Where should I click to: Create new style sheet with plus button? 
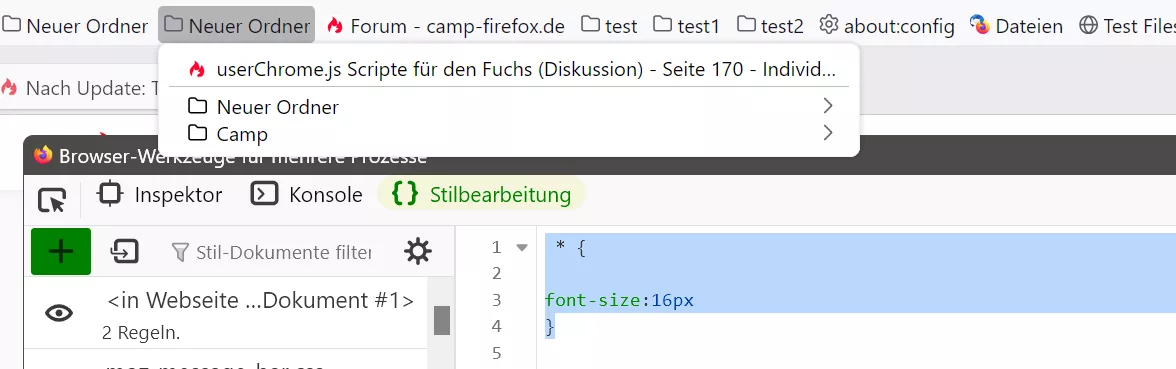61,251
